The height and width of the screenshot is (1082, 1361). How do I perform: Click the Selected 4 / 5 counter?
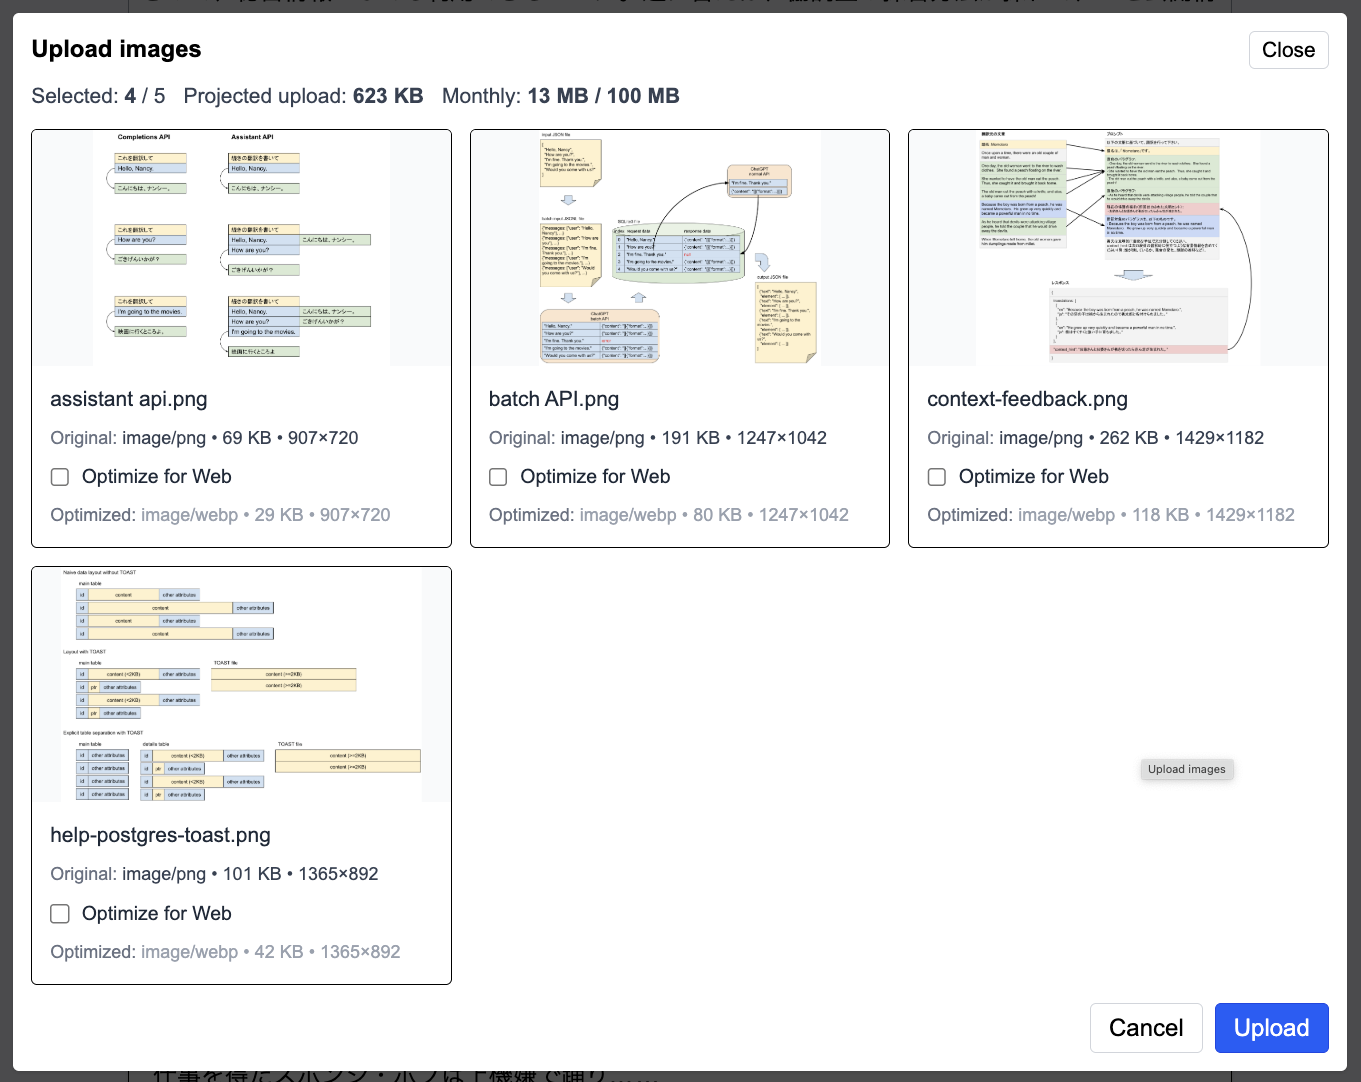[98, 96]
